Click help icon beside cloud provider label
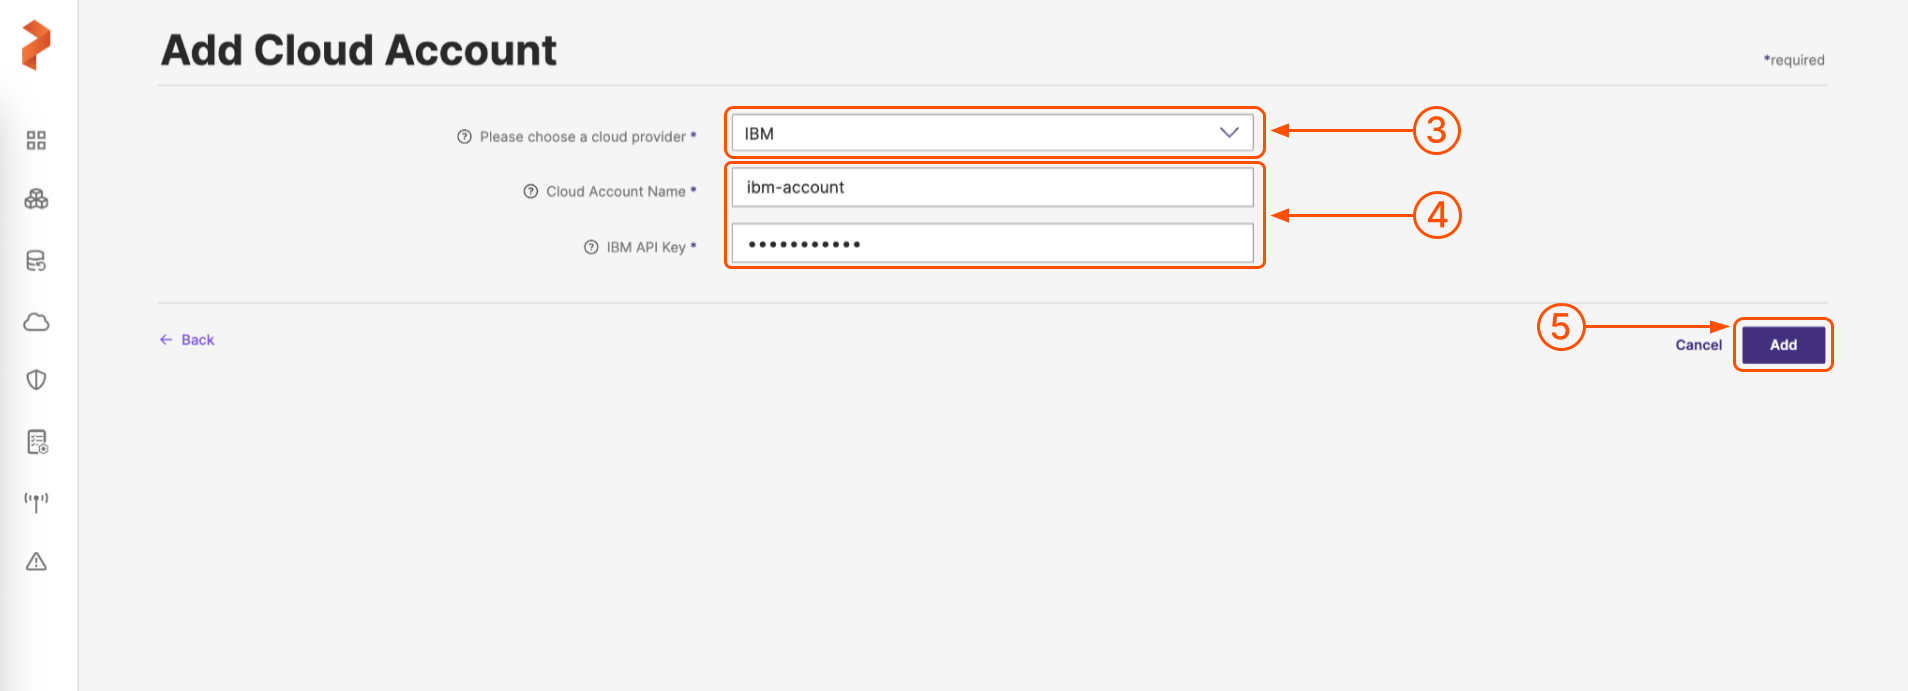 point(464,137)
